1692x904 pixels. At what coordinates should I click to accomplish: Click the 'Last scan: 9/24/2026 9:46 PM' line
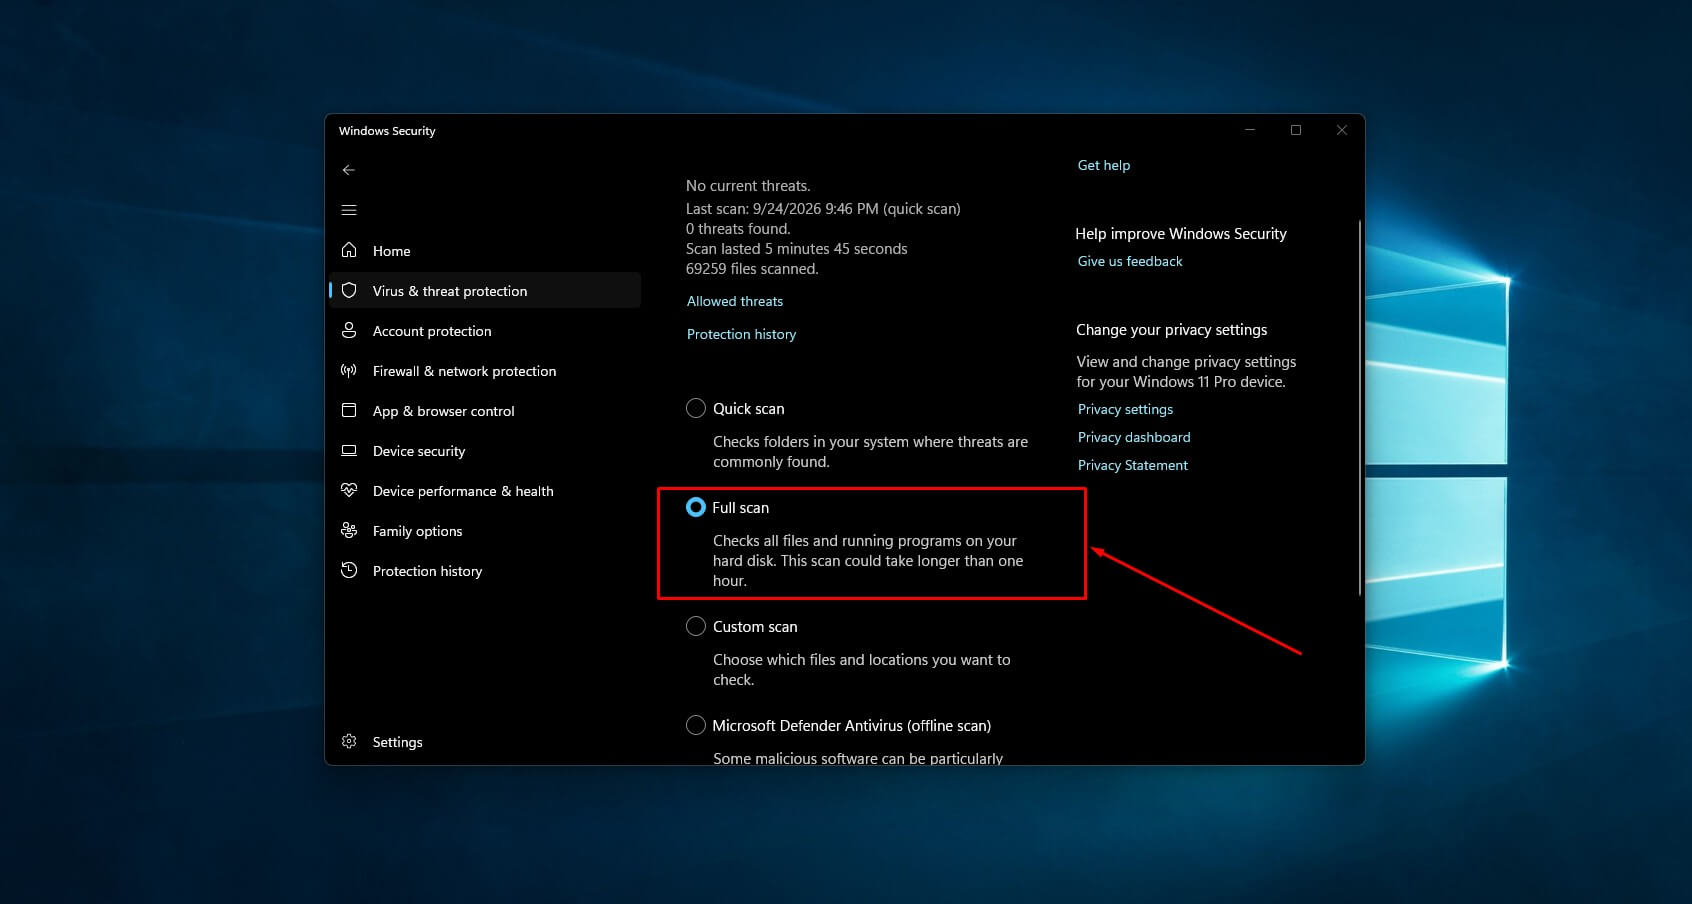[823, 209]
